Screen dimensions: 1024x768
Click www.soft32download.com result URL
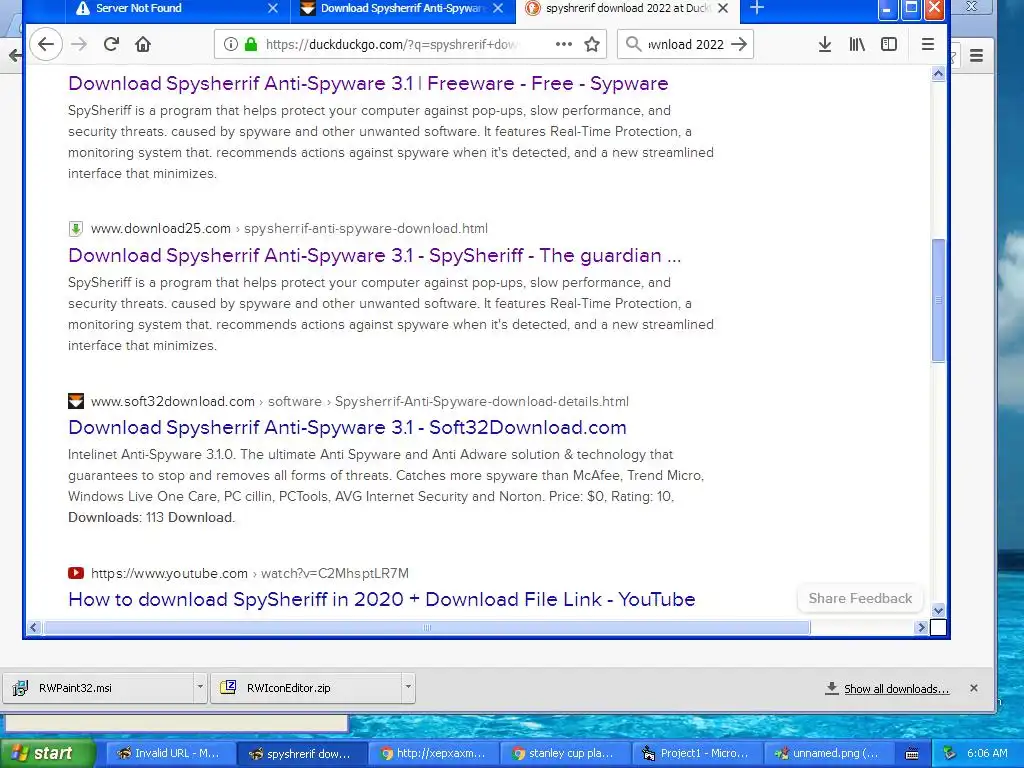tap(359, 401)
